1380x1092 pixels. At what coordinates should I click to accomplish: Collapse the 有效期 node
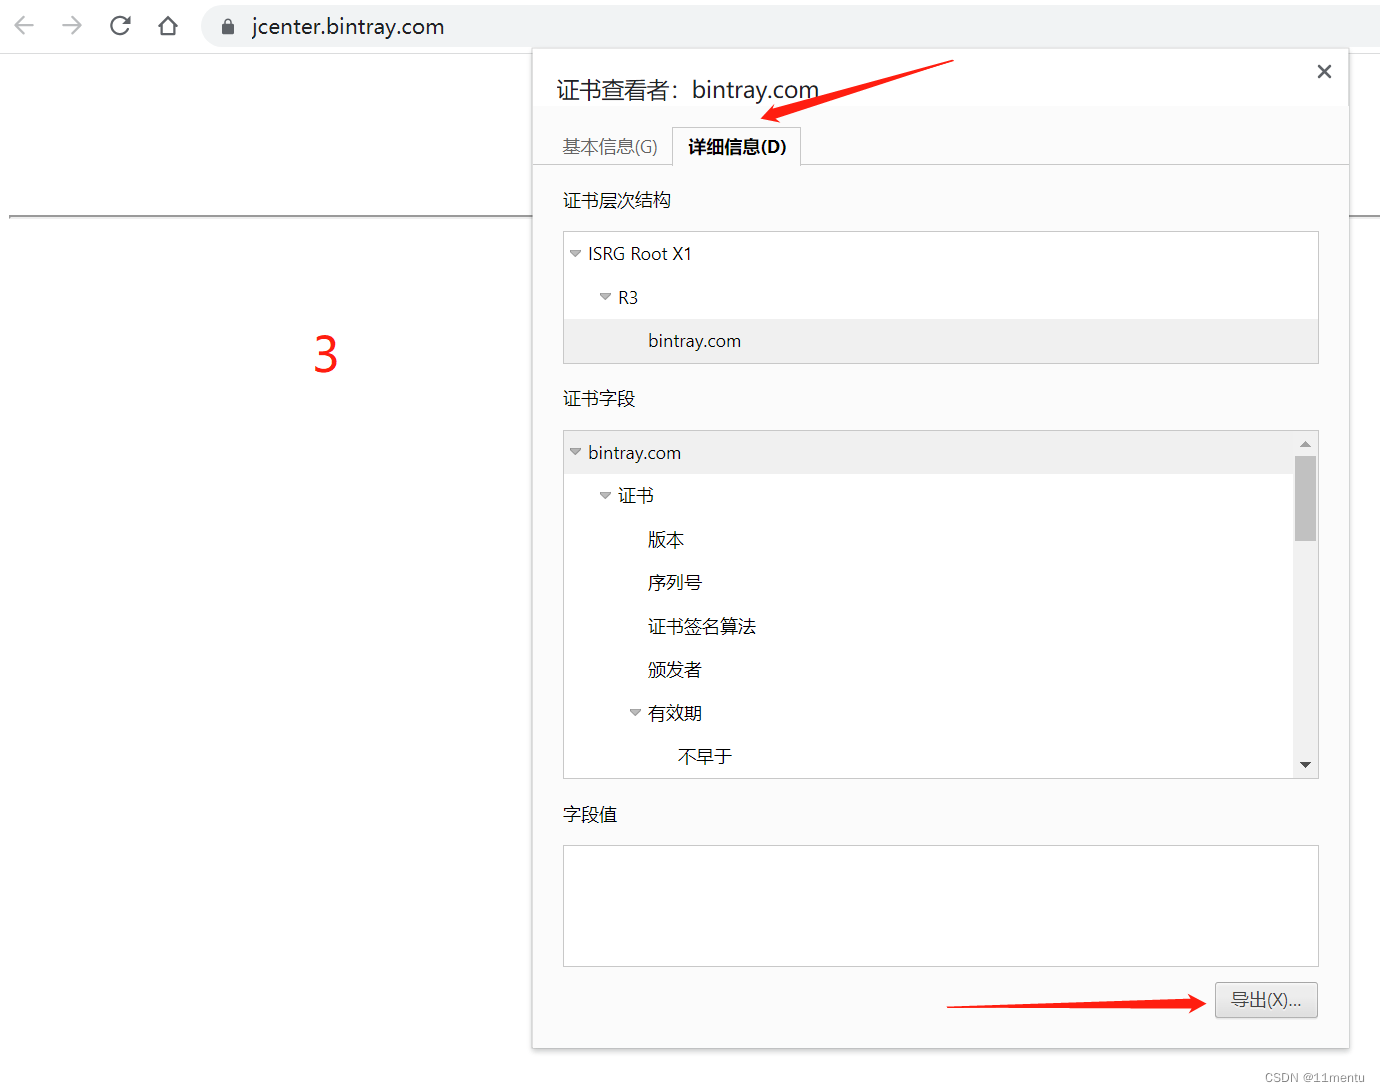[x=635, y=713]
